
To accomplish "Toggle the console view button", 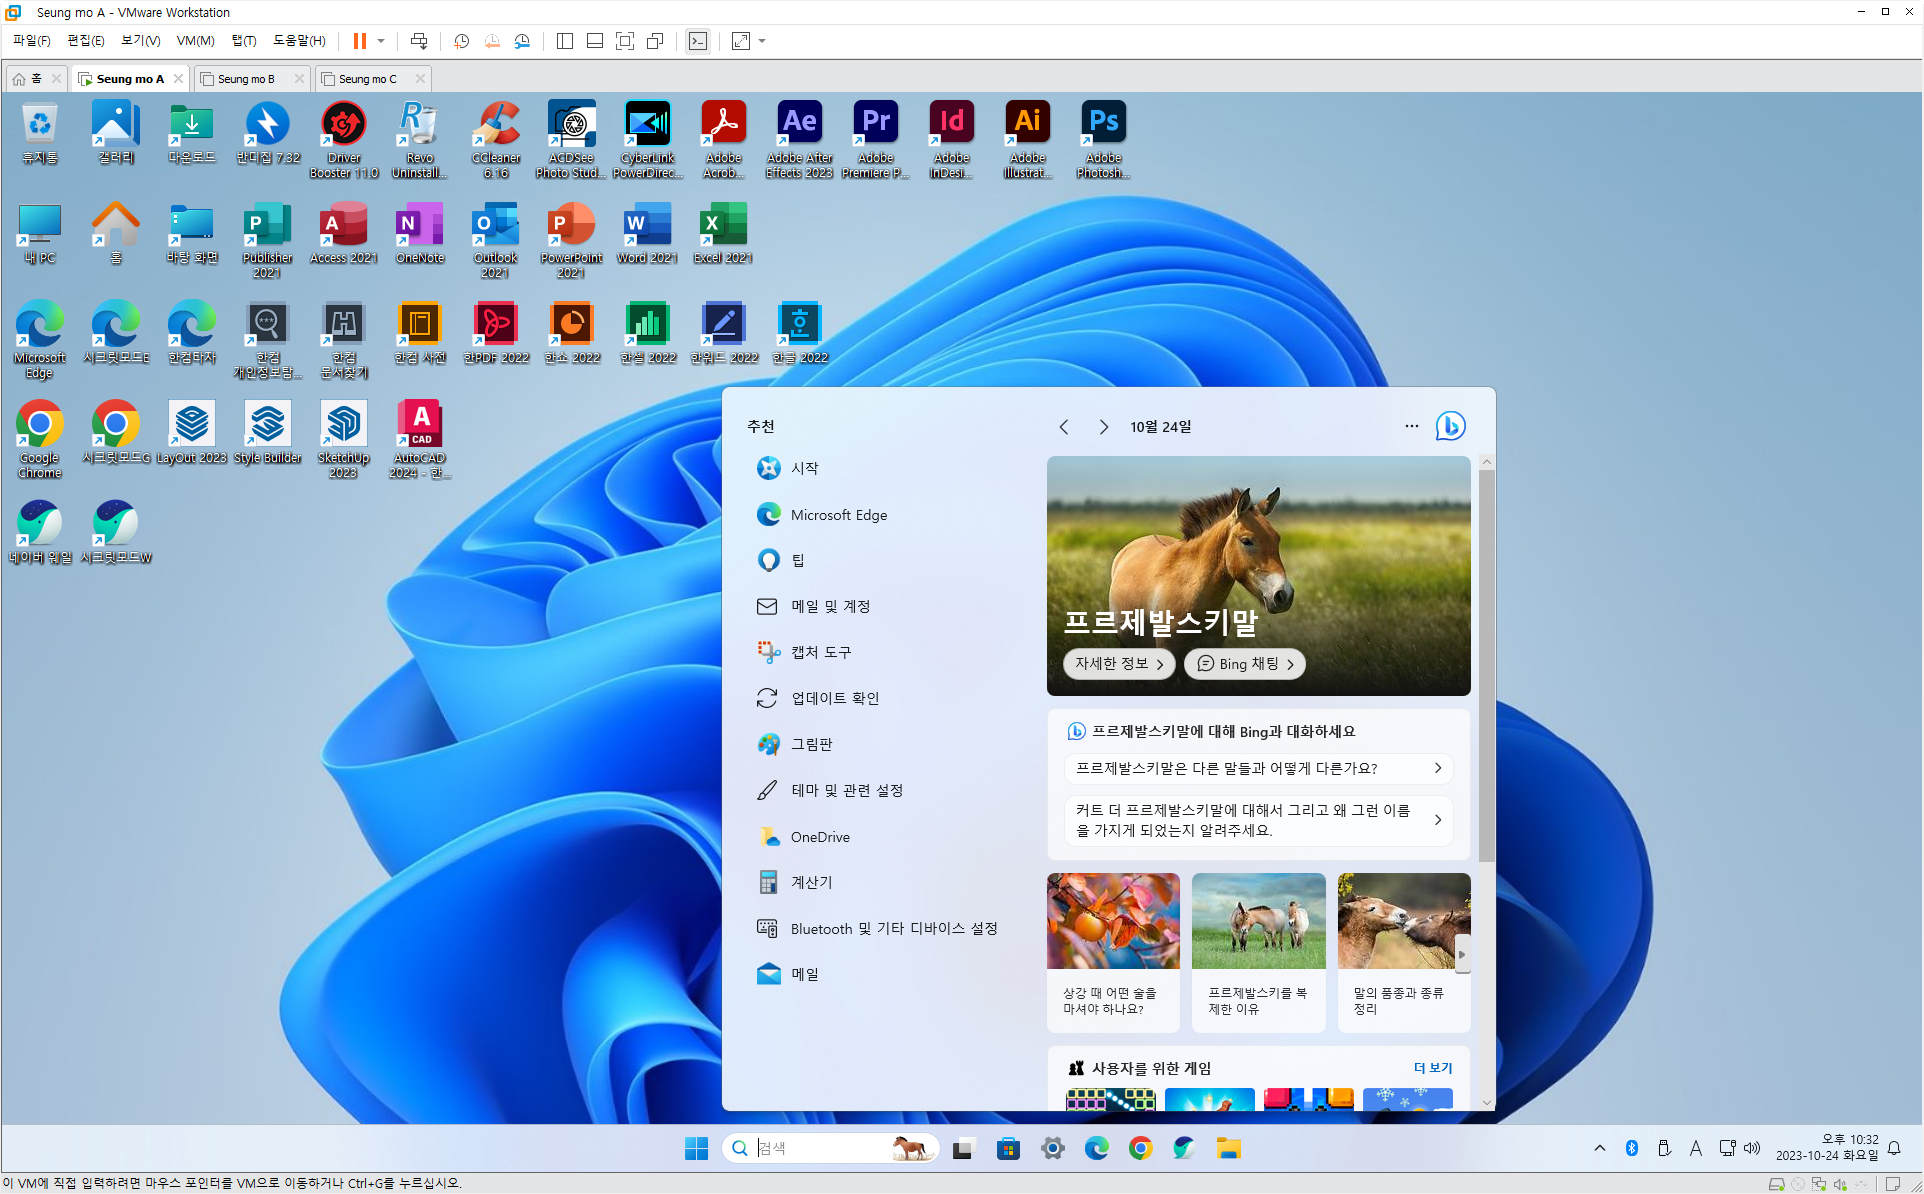I will (x=698, y=41).
